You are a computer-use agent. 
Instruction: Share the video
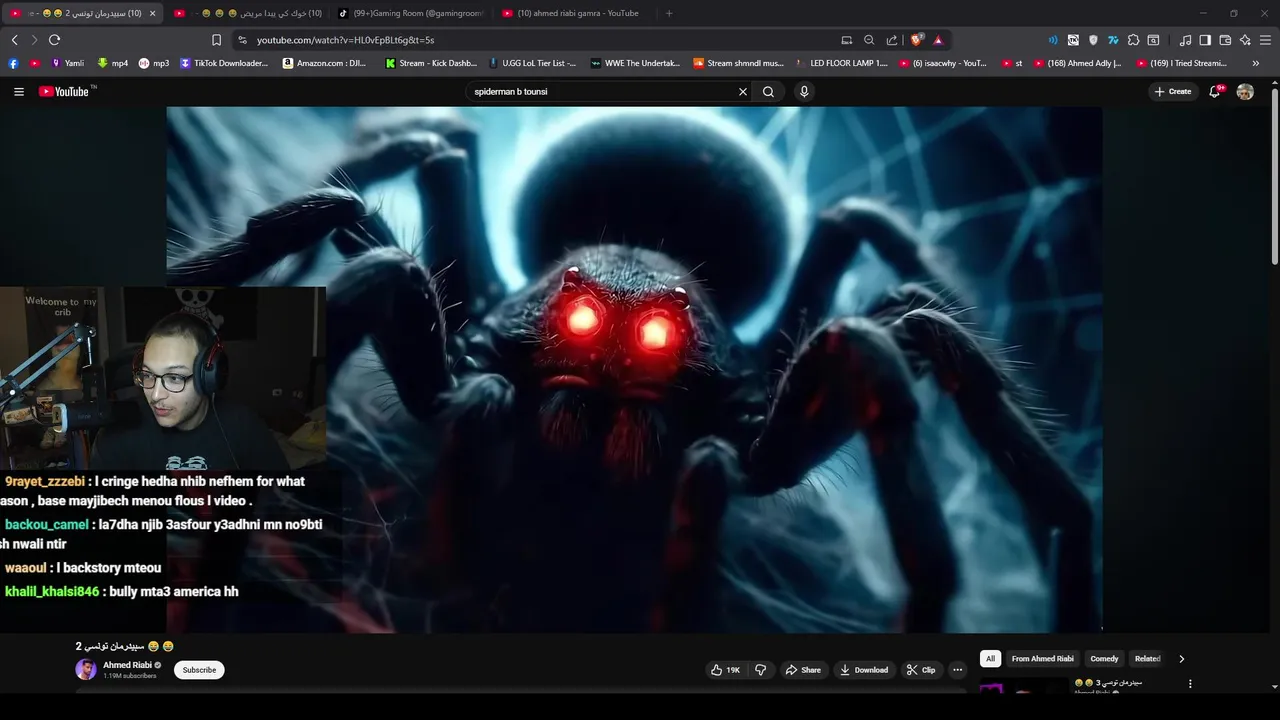tap(803, 670)
